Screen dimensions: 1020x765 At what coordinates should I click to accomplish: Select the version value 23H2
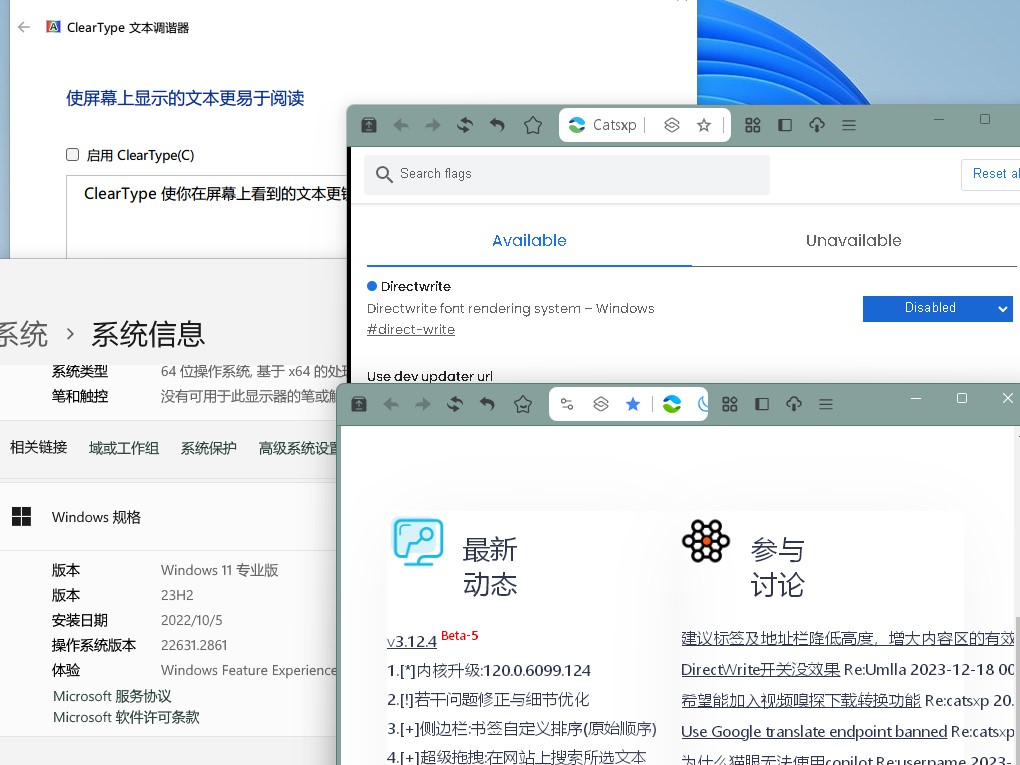177,595
